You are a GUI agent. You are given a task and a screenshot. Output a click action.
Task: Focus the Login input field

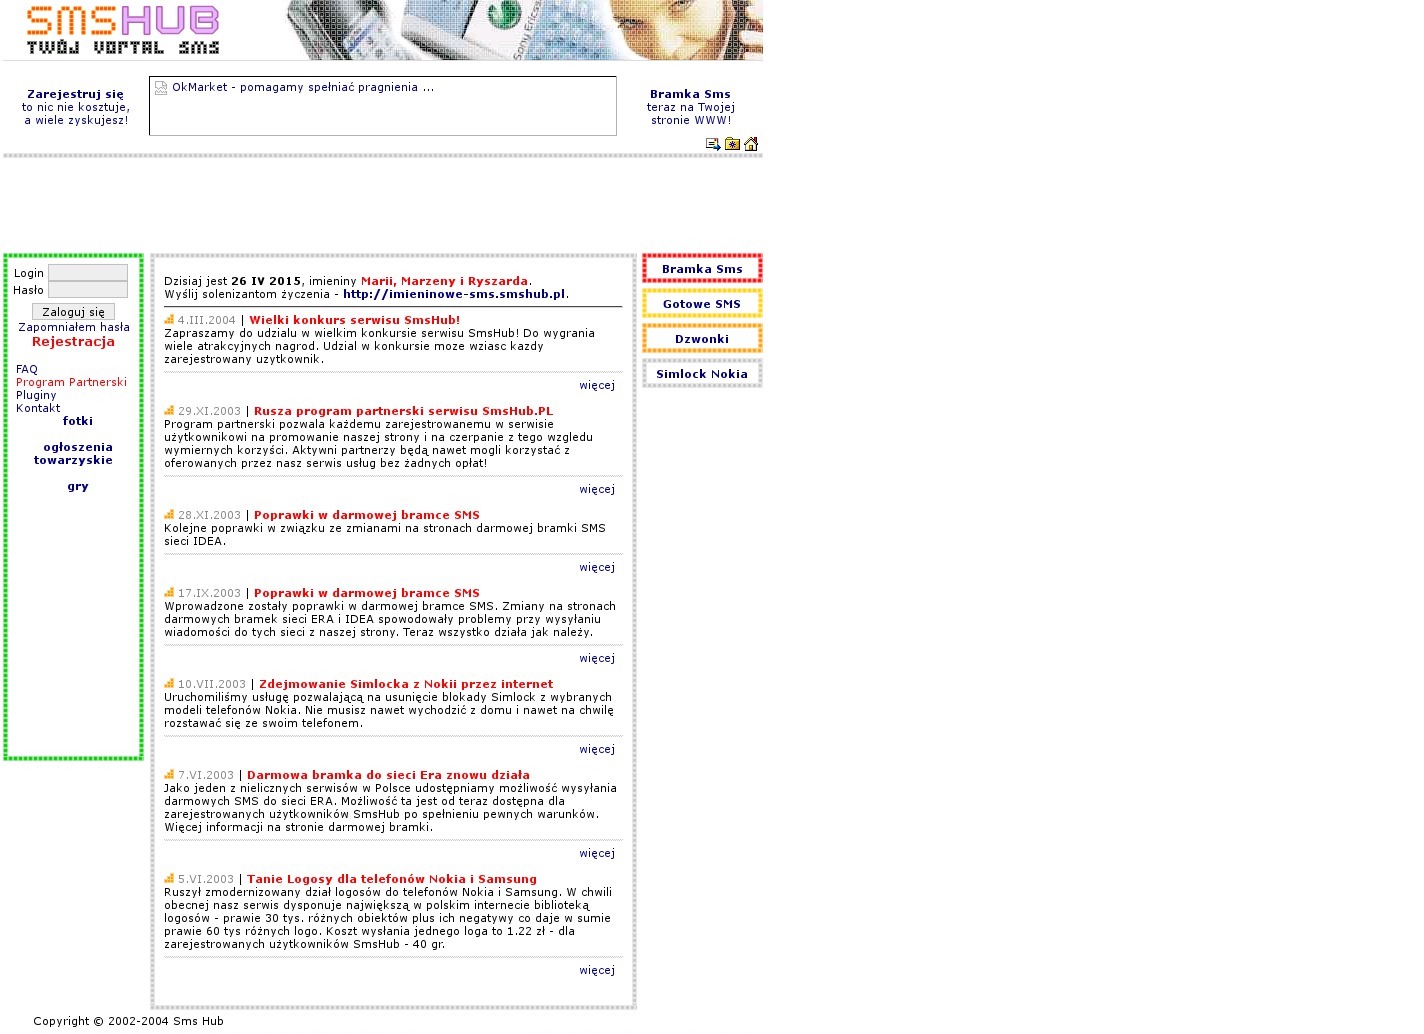click(88, 273)
